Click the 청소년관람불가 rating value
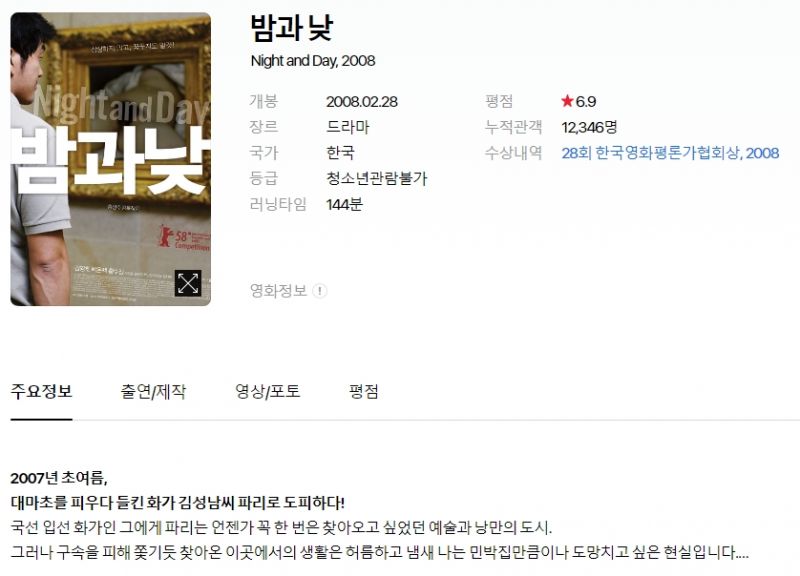Image resolution: width=800 pixels, height=576 pixels. [377, 179]
